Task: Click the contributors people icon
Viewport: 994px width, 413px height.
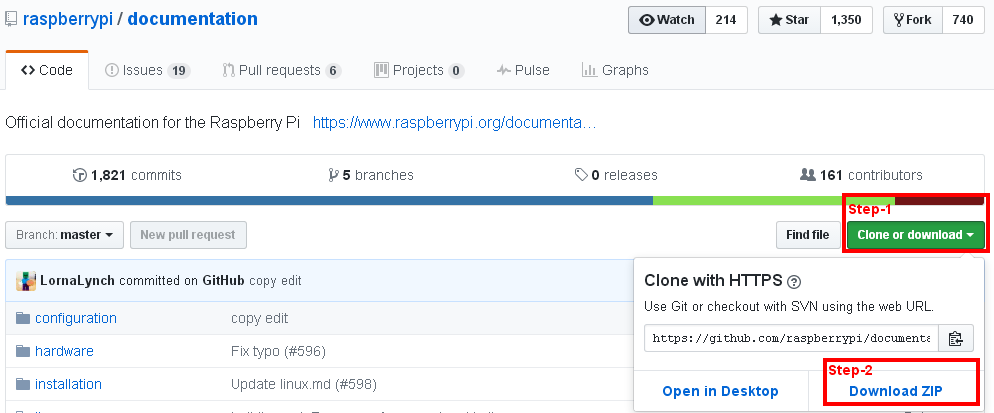Action: [808, 174]
